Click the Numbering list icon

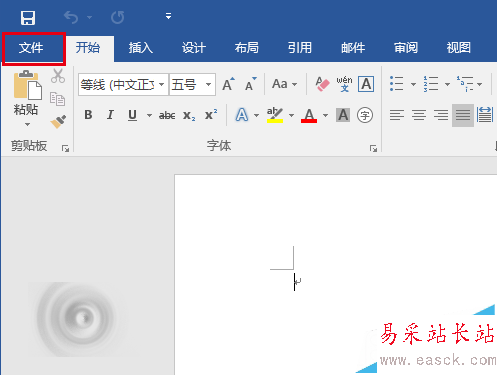tap(431, 84)
